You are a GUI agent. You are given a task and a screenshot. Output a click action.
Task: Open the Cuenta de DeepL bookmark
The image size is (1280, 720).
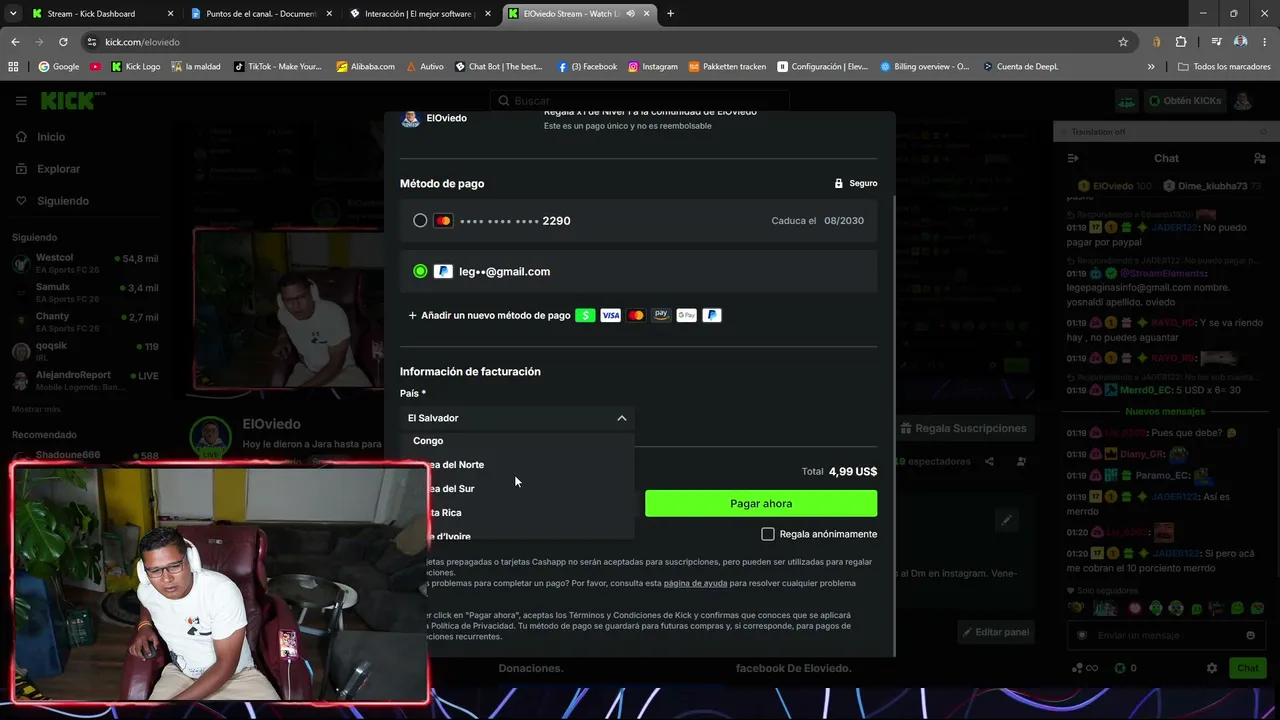click(1020, 67)
